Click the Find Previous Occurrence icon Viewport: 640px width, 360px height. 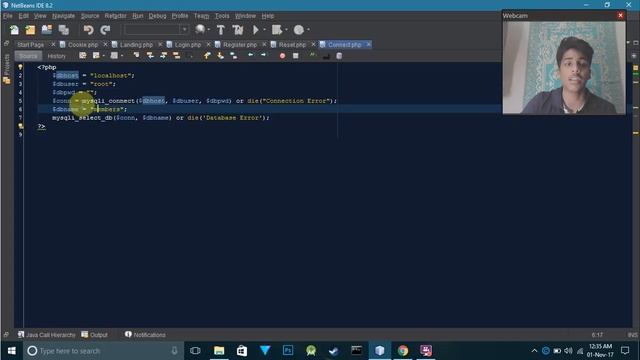pos(150,56)
